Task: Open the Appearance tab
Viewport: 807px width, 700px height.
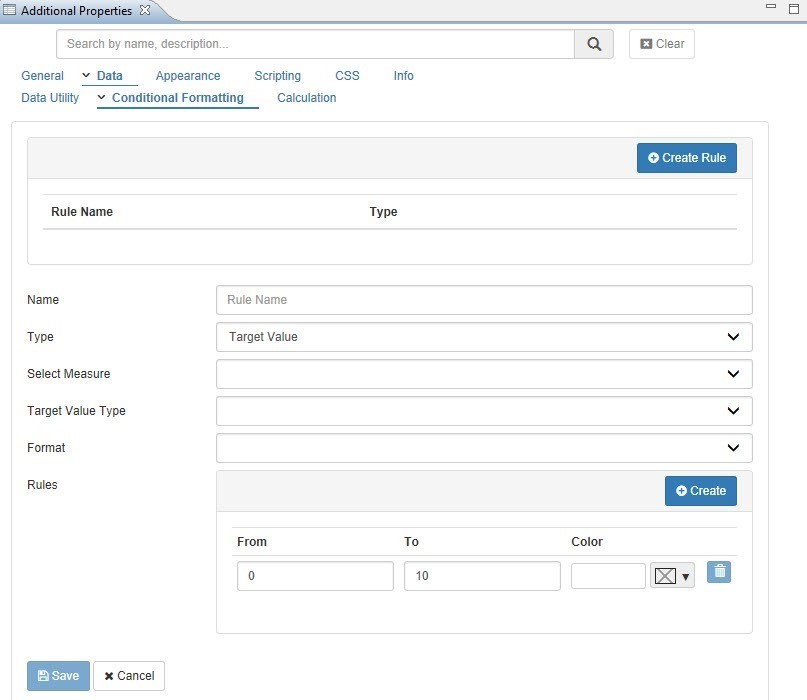Action: pos(188,76)
